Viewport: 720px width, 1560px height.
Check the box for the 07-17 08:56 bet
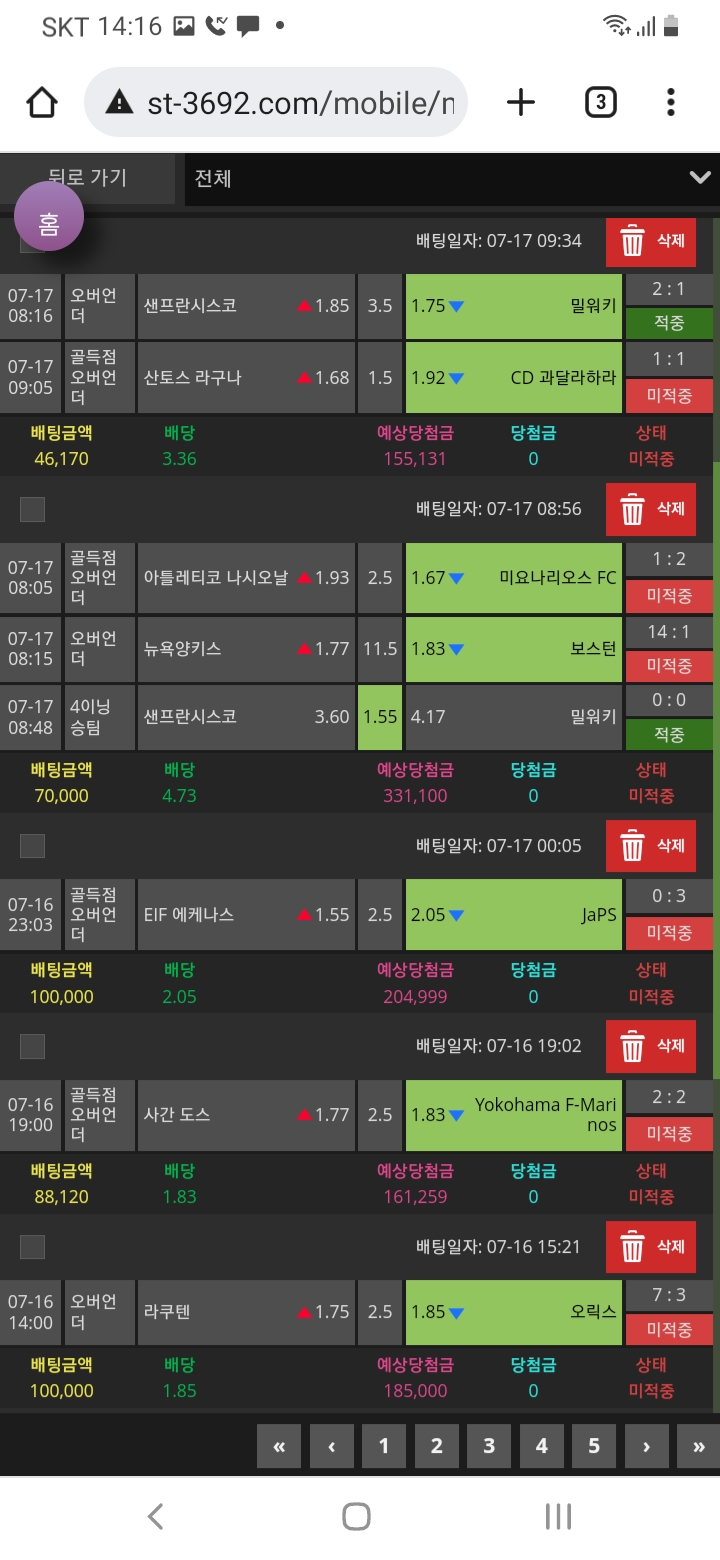tap(32, 509)
